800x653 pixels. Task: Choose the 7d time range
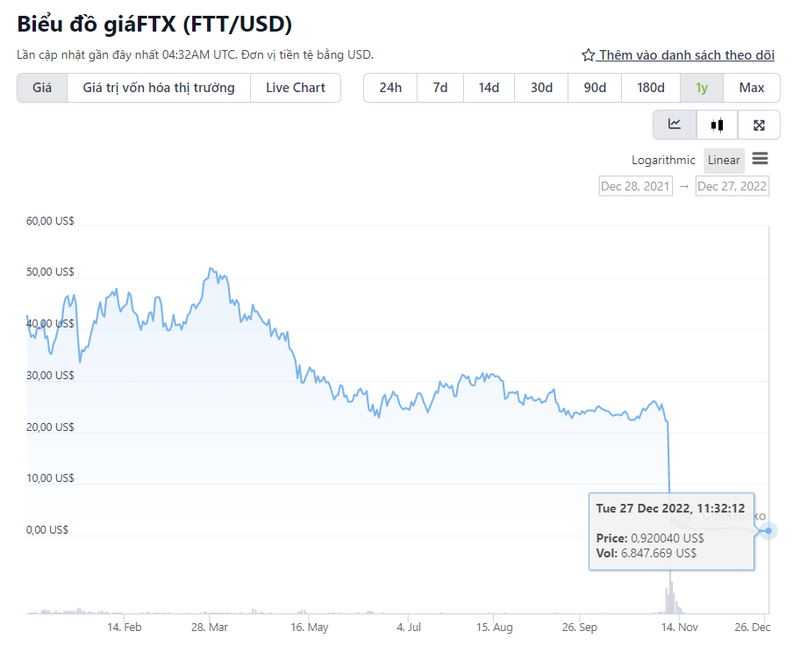pos(439,88)
